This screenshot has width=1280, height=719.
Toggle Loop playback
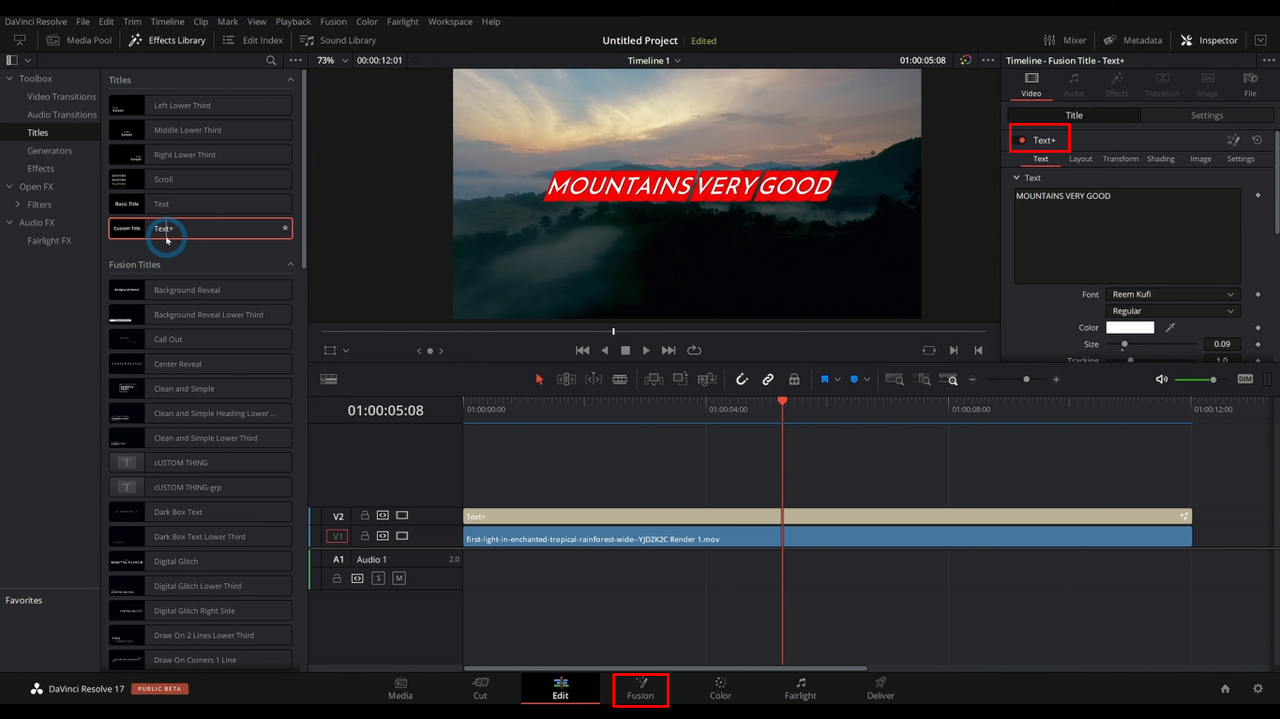[694, 350]
